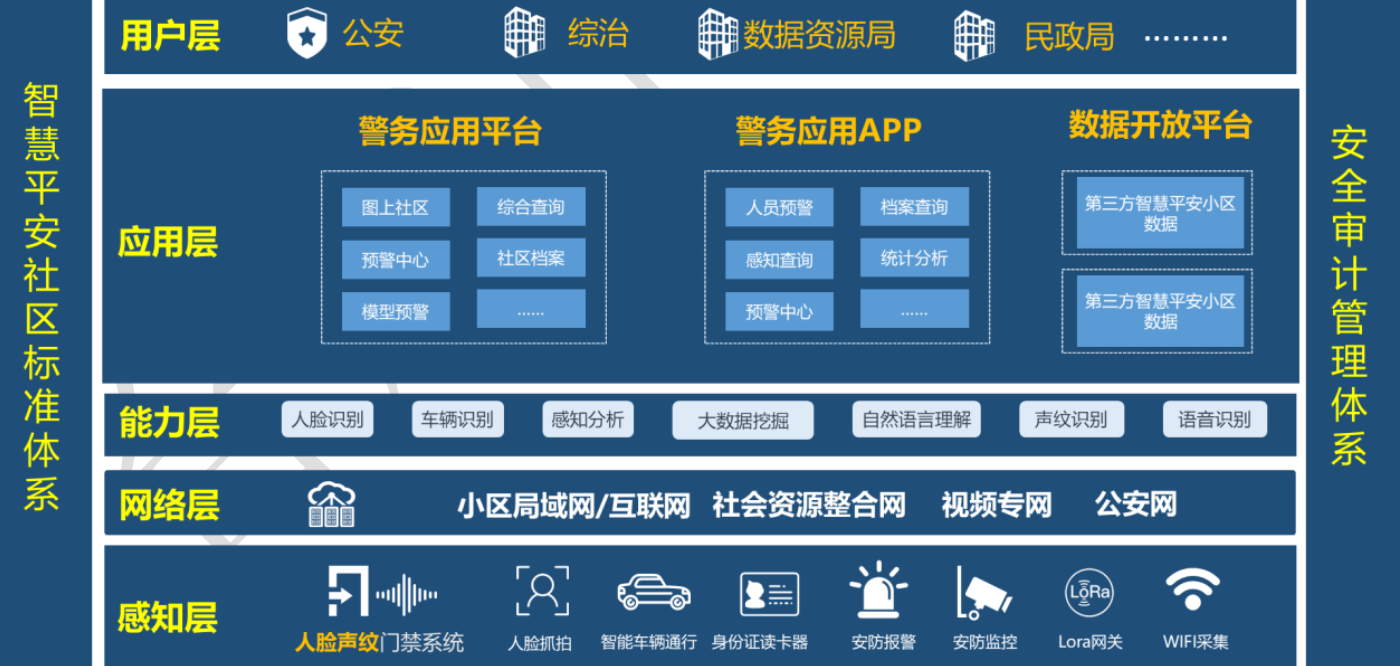
Task: Click the 用户层 label
Action: pyautogui.click(x=170, y=35)
